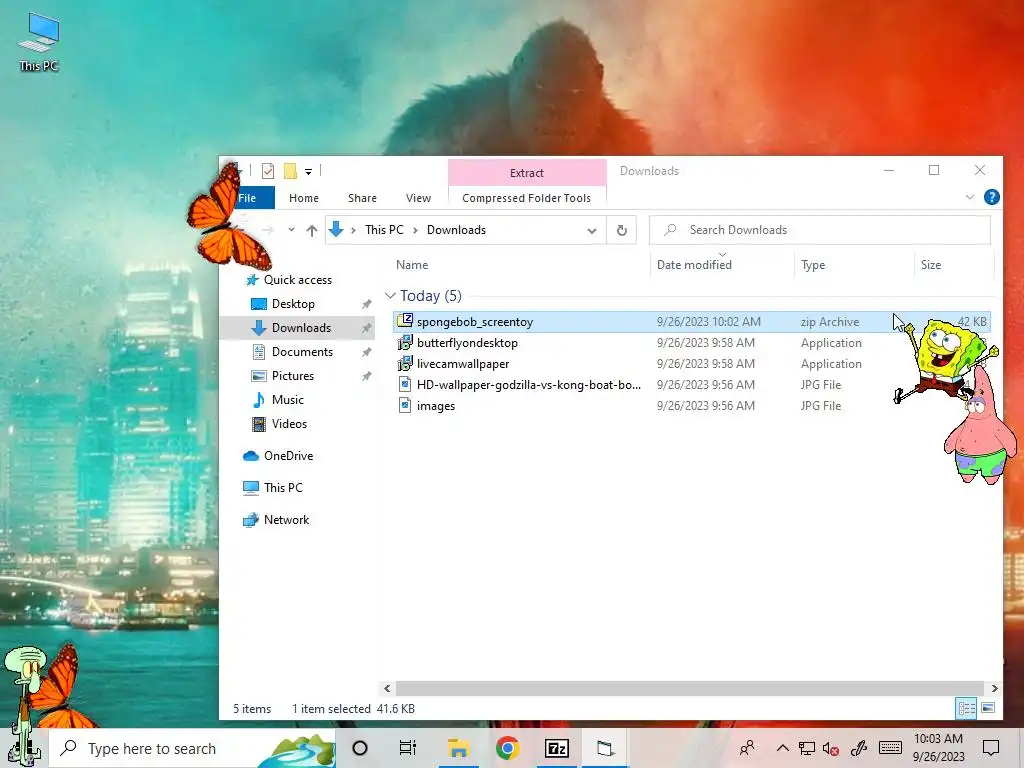This screenshot has width=1024, height=768.
Task: Click the Search Downloads field
Action: tap(820, 230)
